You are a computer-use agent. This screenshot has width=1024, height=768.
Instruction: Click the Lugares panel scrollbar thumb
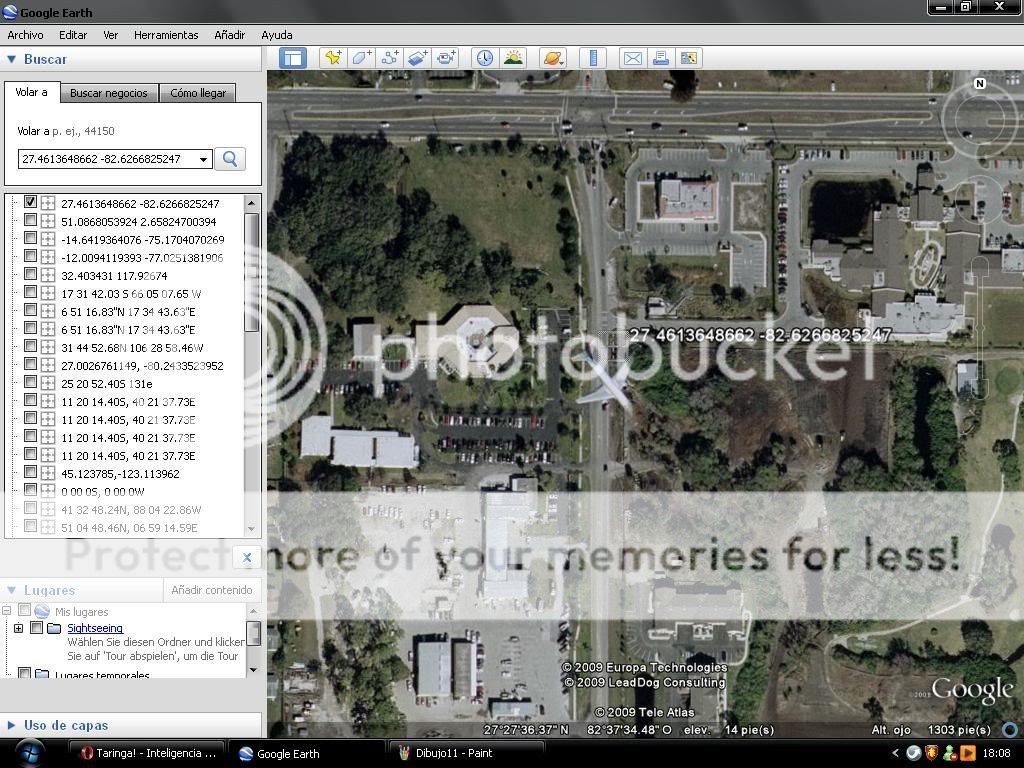click(253, 633)
